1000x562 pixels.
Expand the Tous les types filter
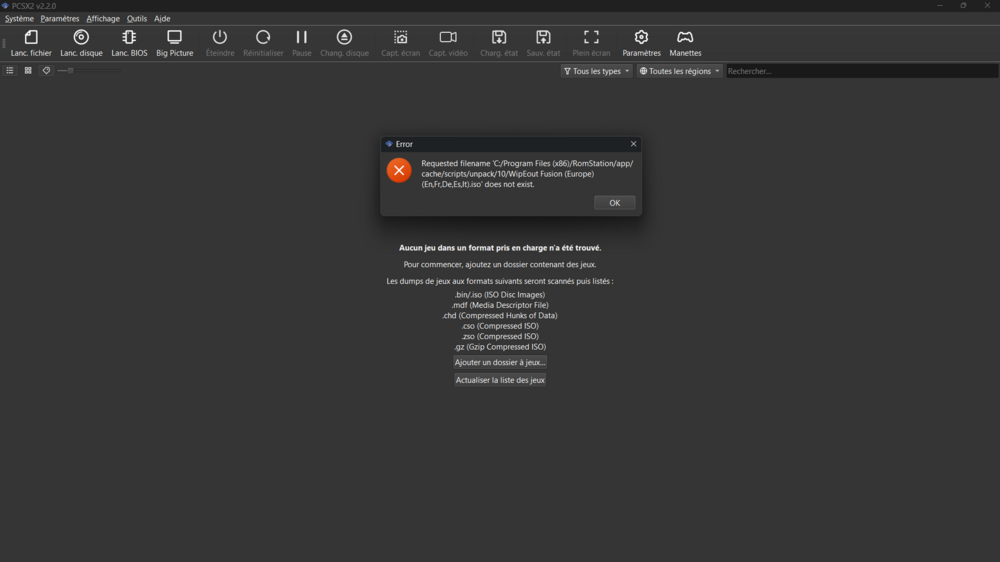click(596, 71)
